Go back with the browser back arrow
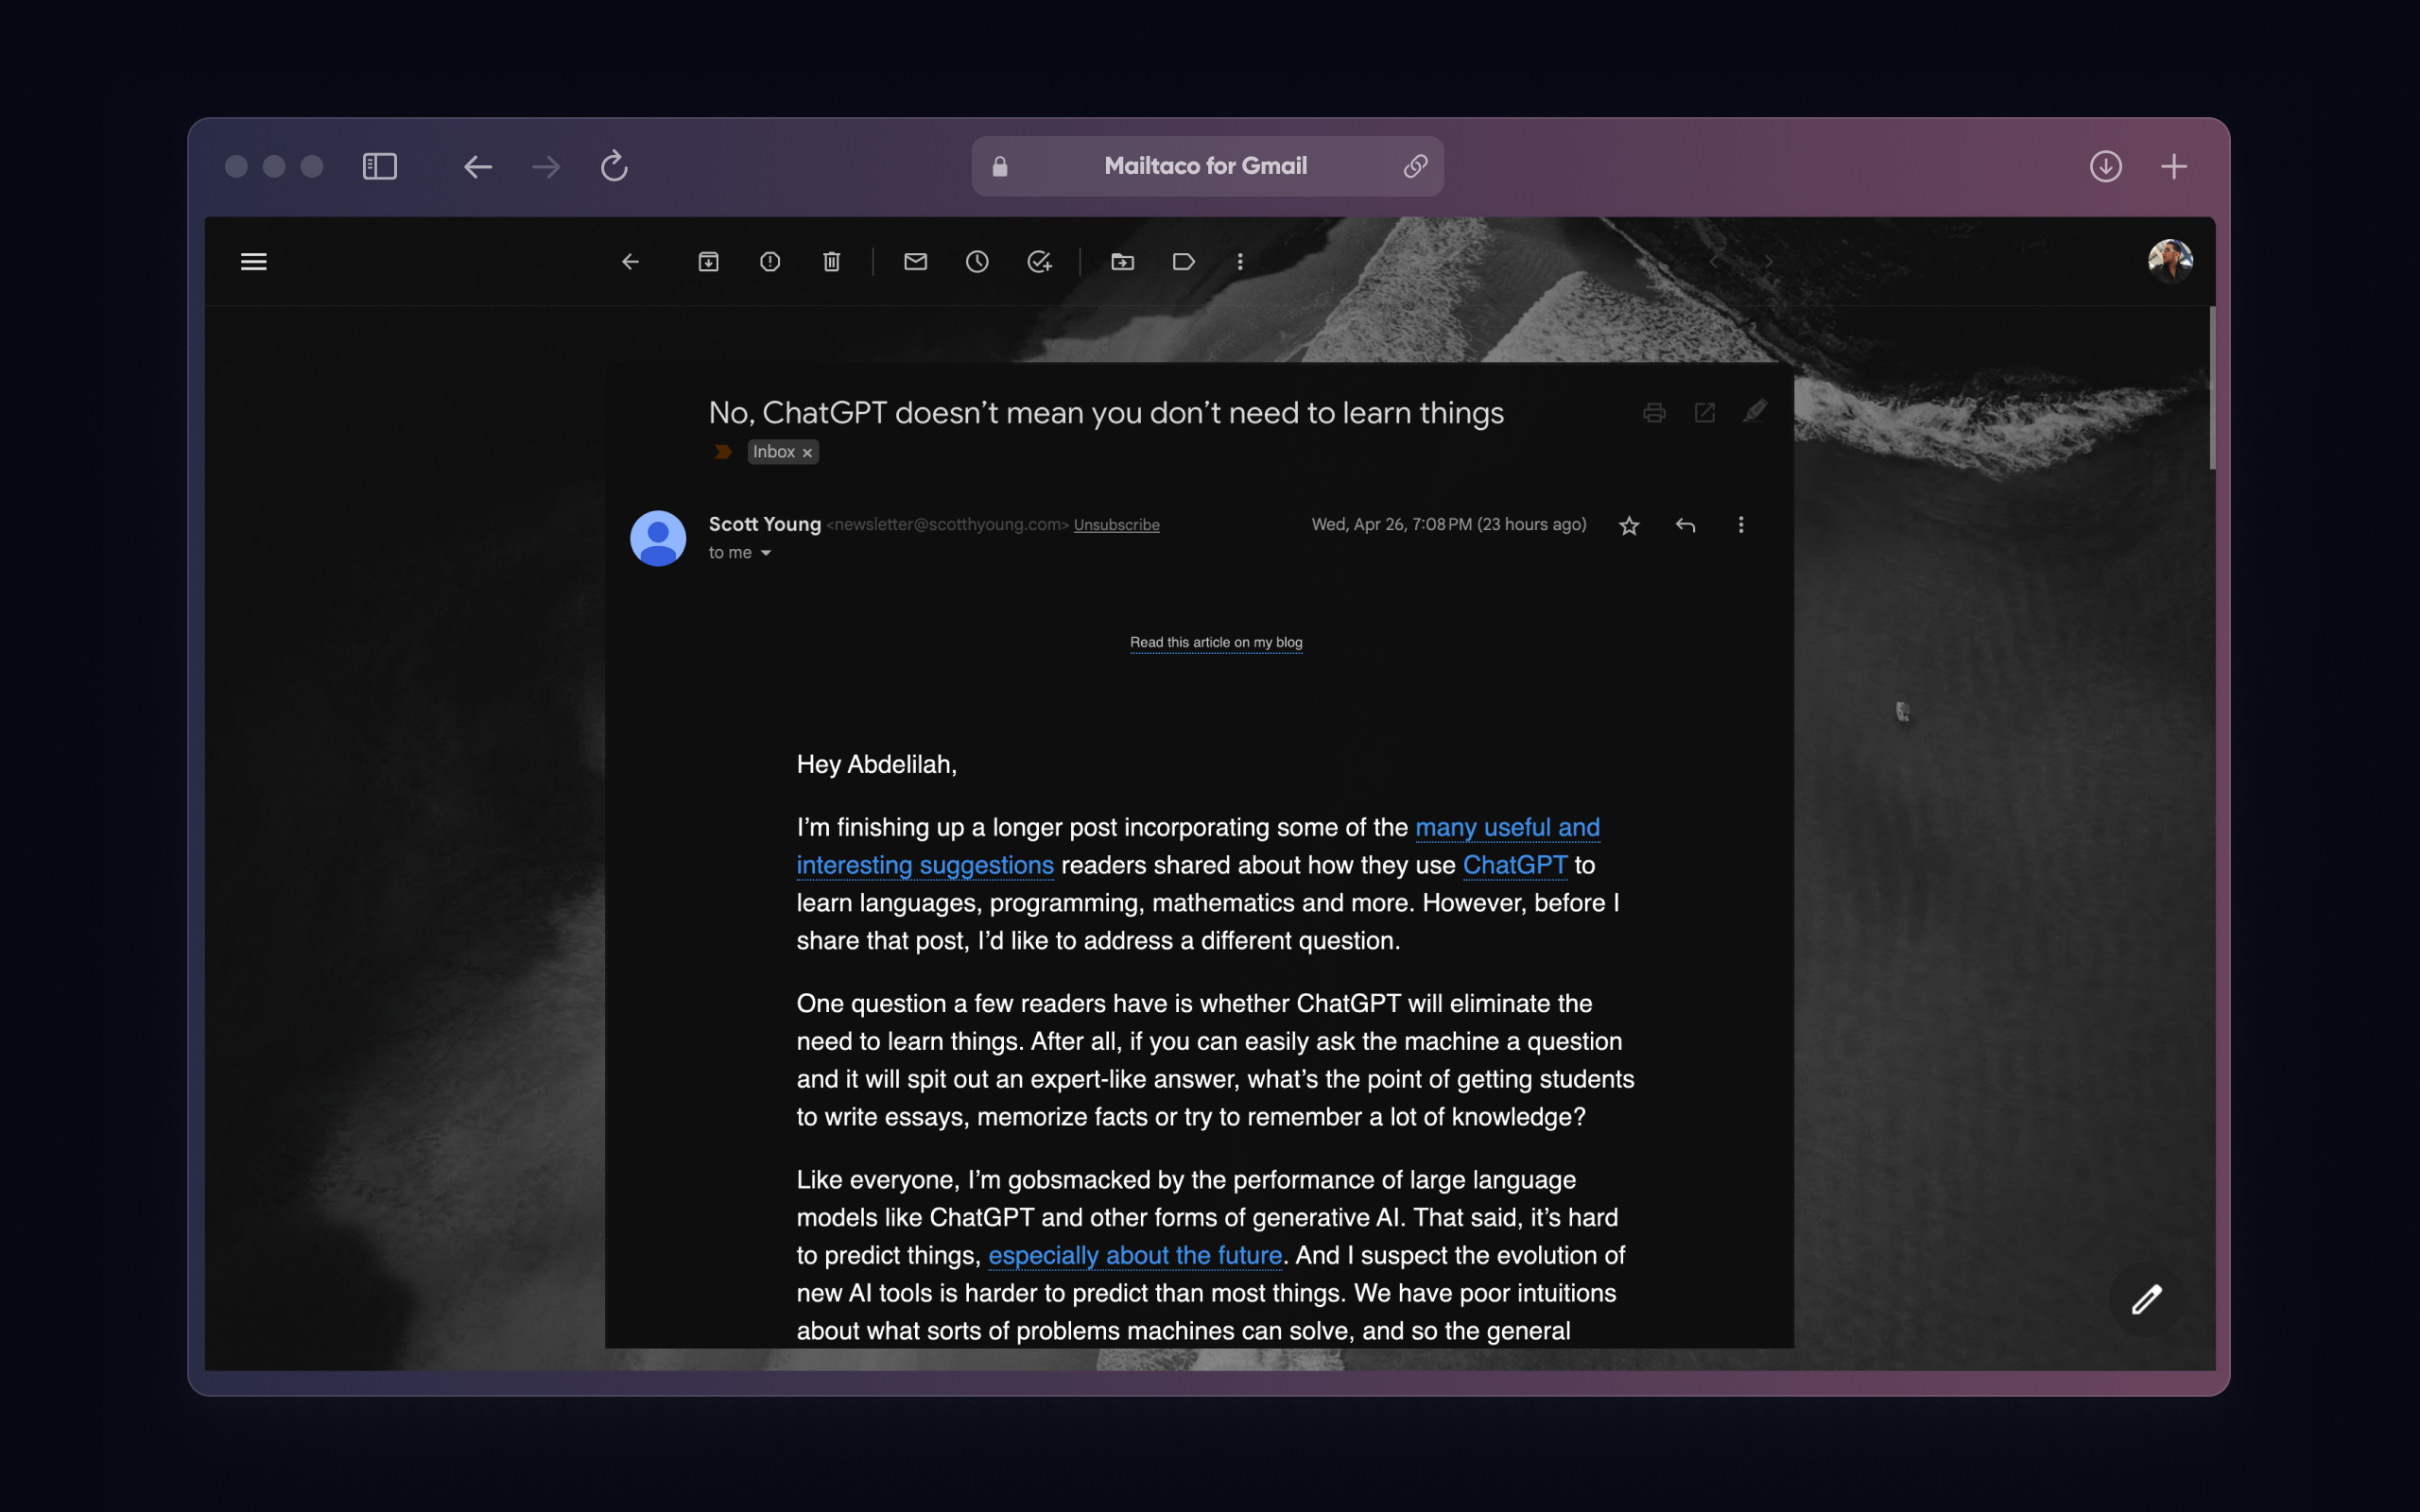The image size is (2420, 1512). click(x=478, y=166)
